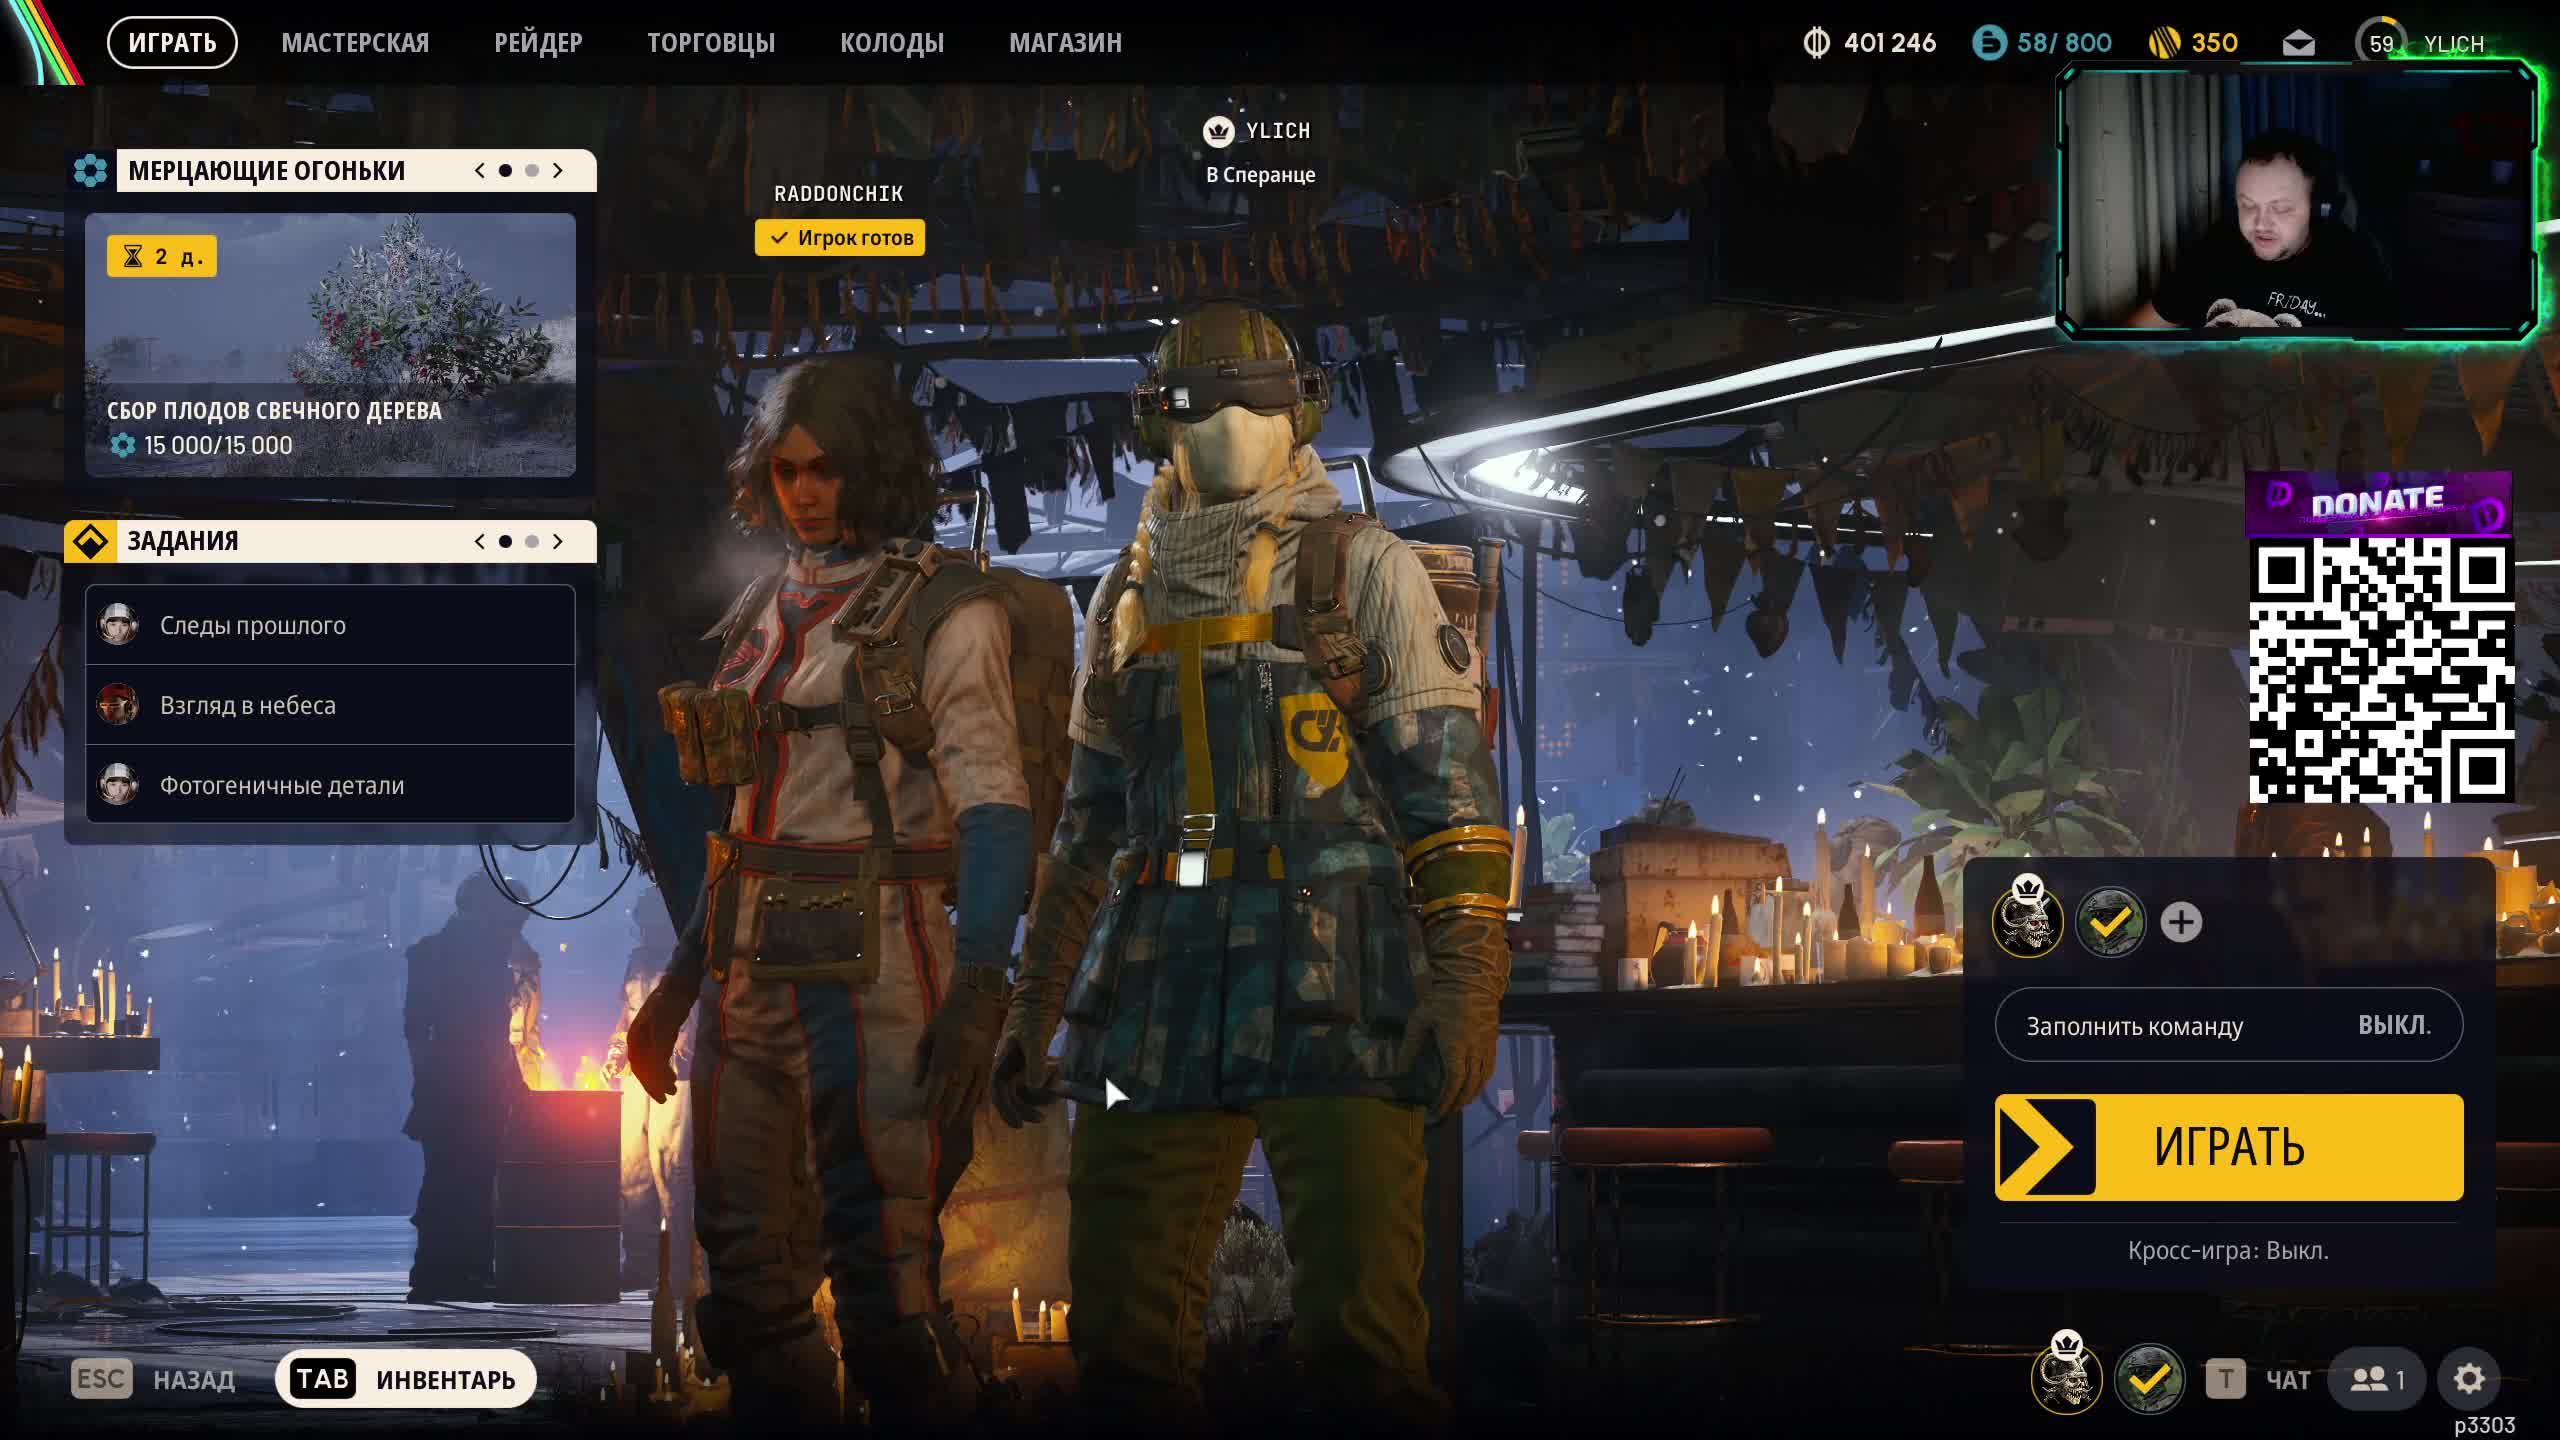Image resolution: width=2560 pixels, height=1440 pixels.
Task: Click the Flickering Lights event flower icon
Action: point(90,171)
